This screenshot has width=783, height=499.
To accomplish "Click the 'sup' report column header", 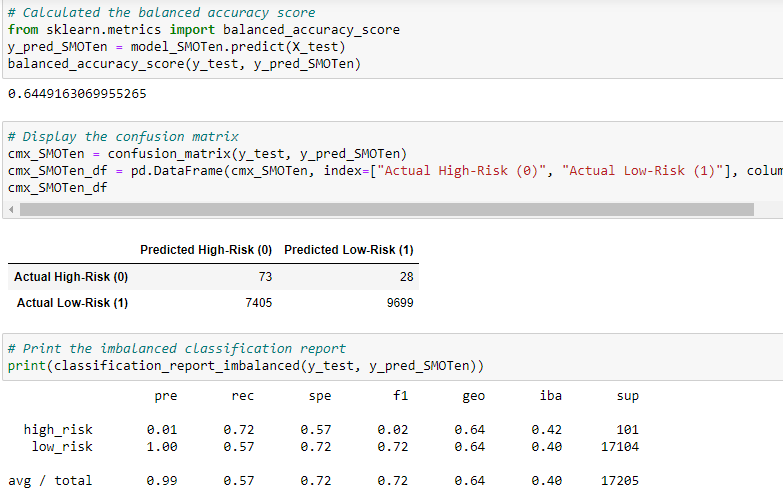I will [x=628, y=396].
